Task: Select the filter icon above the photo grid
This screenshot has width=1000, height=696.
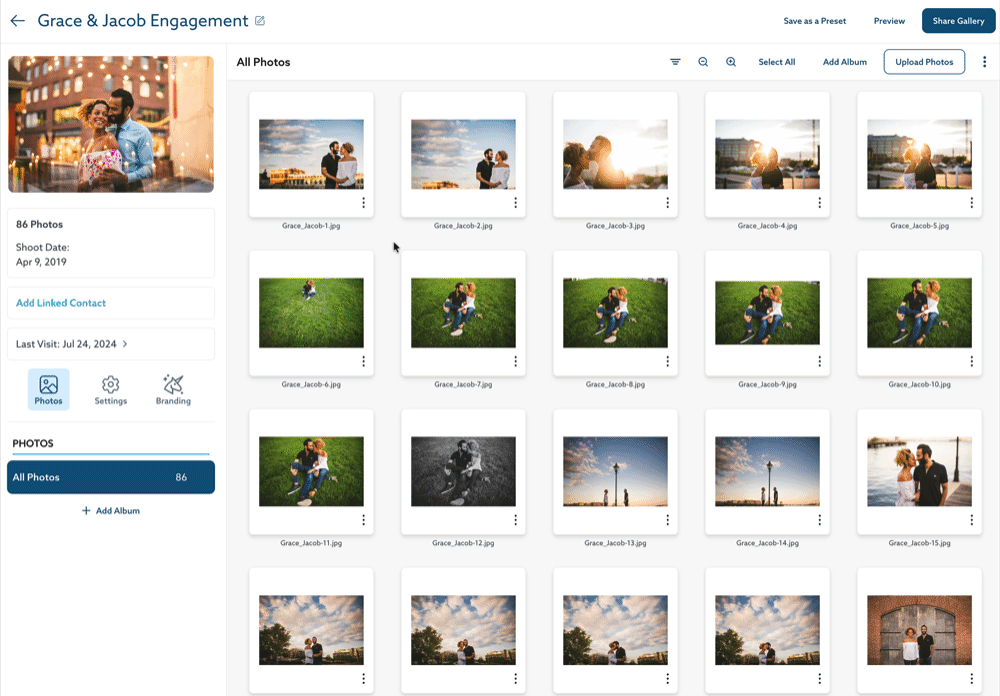Action: [x=675, y=61]
